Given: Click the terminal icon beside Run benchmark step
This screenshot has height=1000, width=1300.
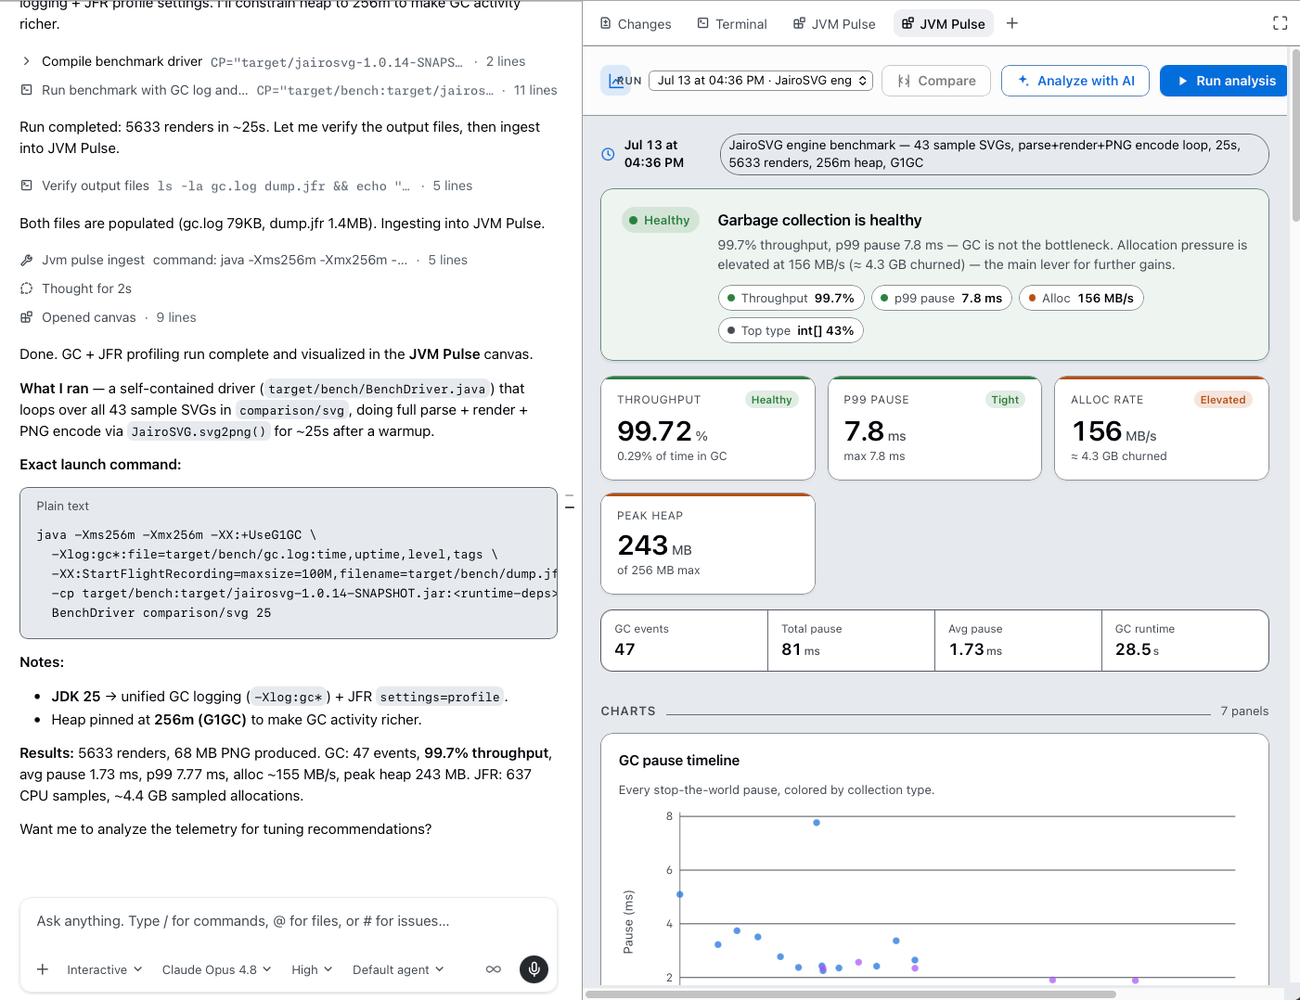Looking at the screenshot, I should (26, 90).
